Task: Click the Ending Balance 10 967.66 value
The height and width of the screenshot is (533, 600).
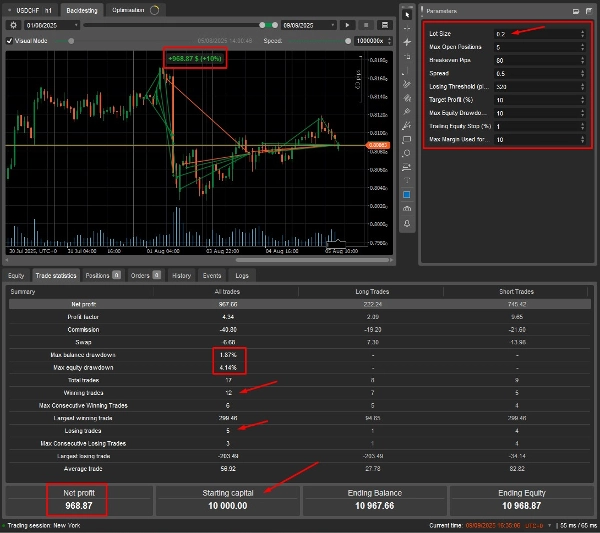Action: (374, 506)
